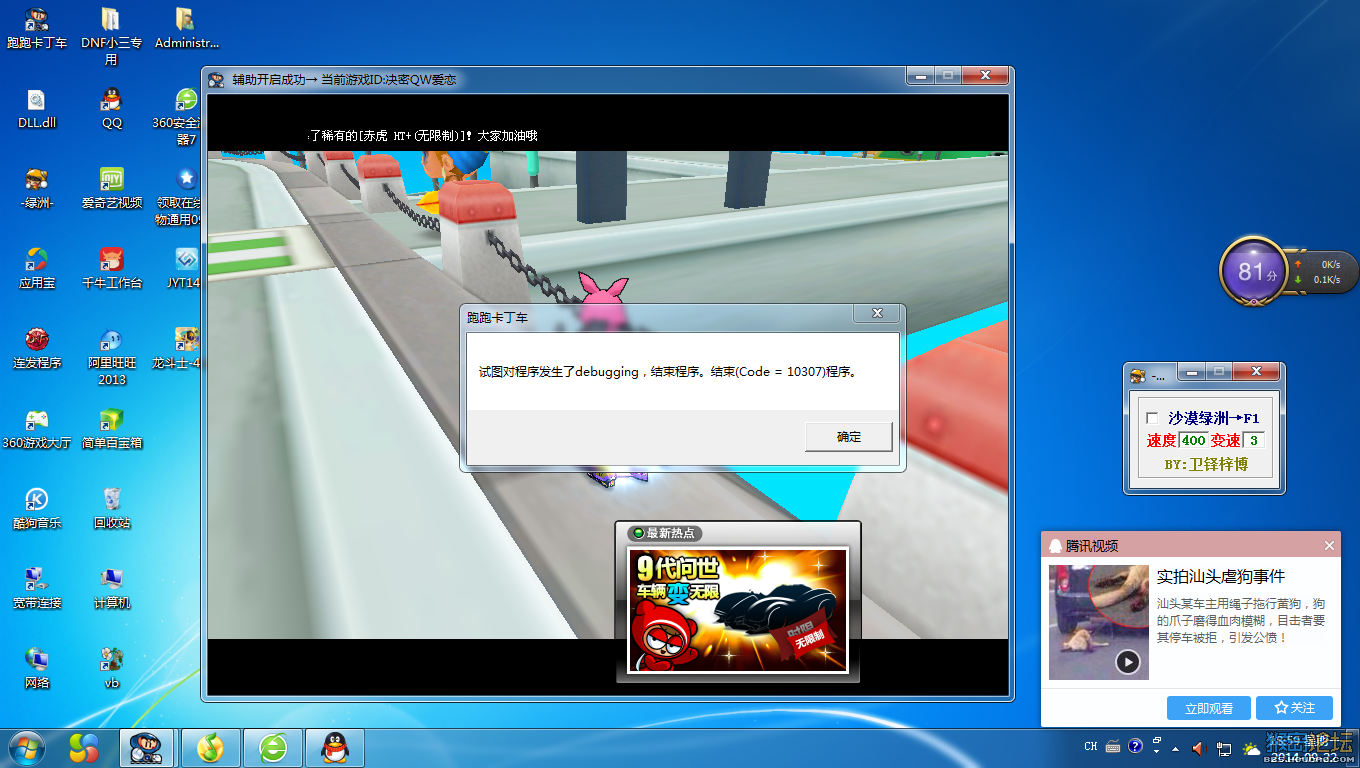Switch to the 跑跑卡丁车 taskbar button
1360x768 pixels.
coord(147,748)
